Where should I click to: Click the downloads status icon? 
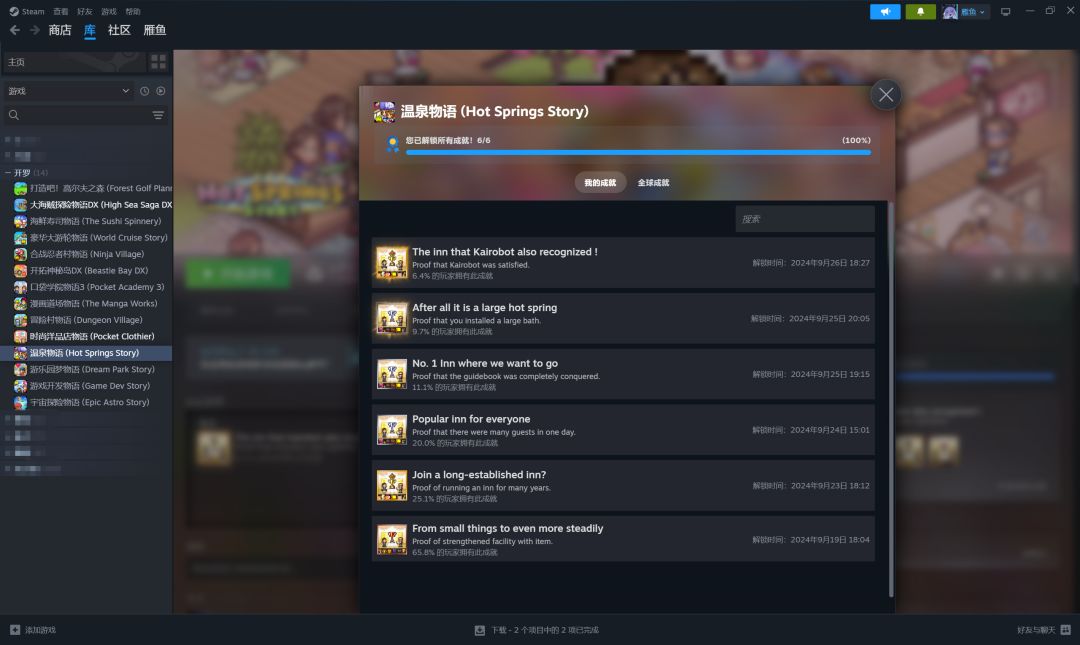tap(480, 630)
